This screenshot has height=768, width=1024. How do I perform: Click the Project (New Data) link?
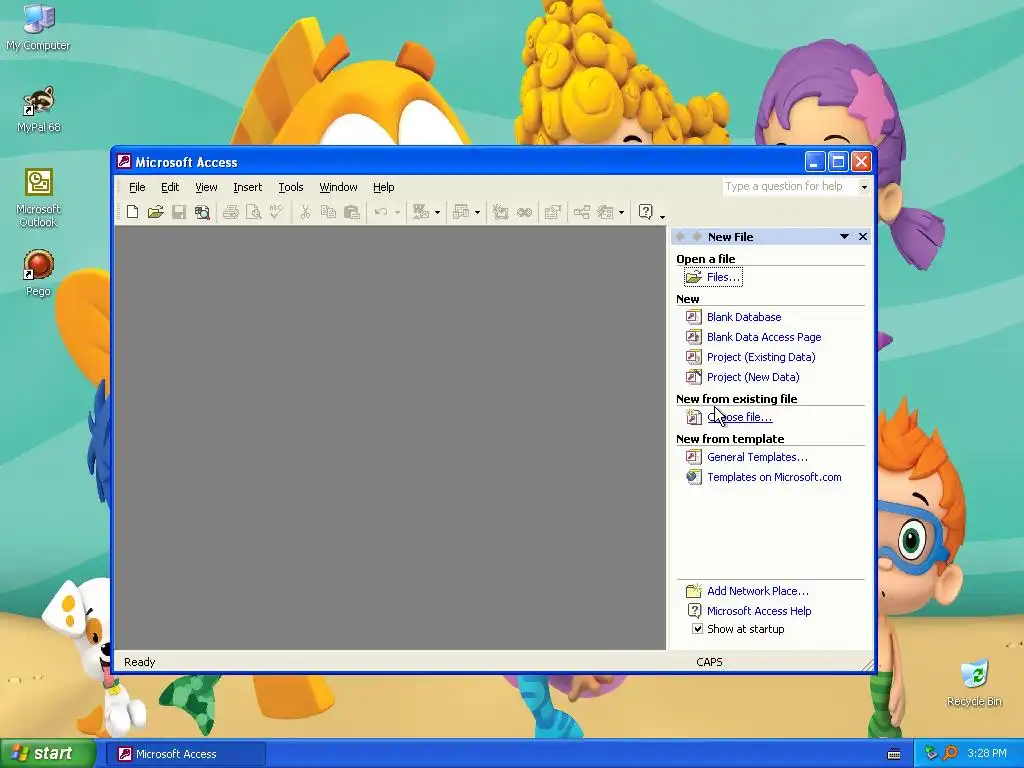[x=753, y=377]
